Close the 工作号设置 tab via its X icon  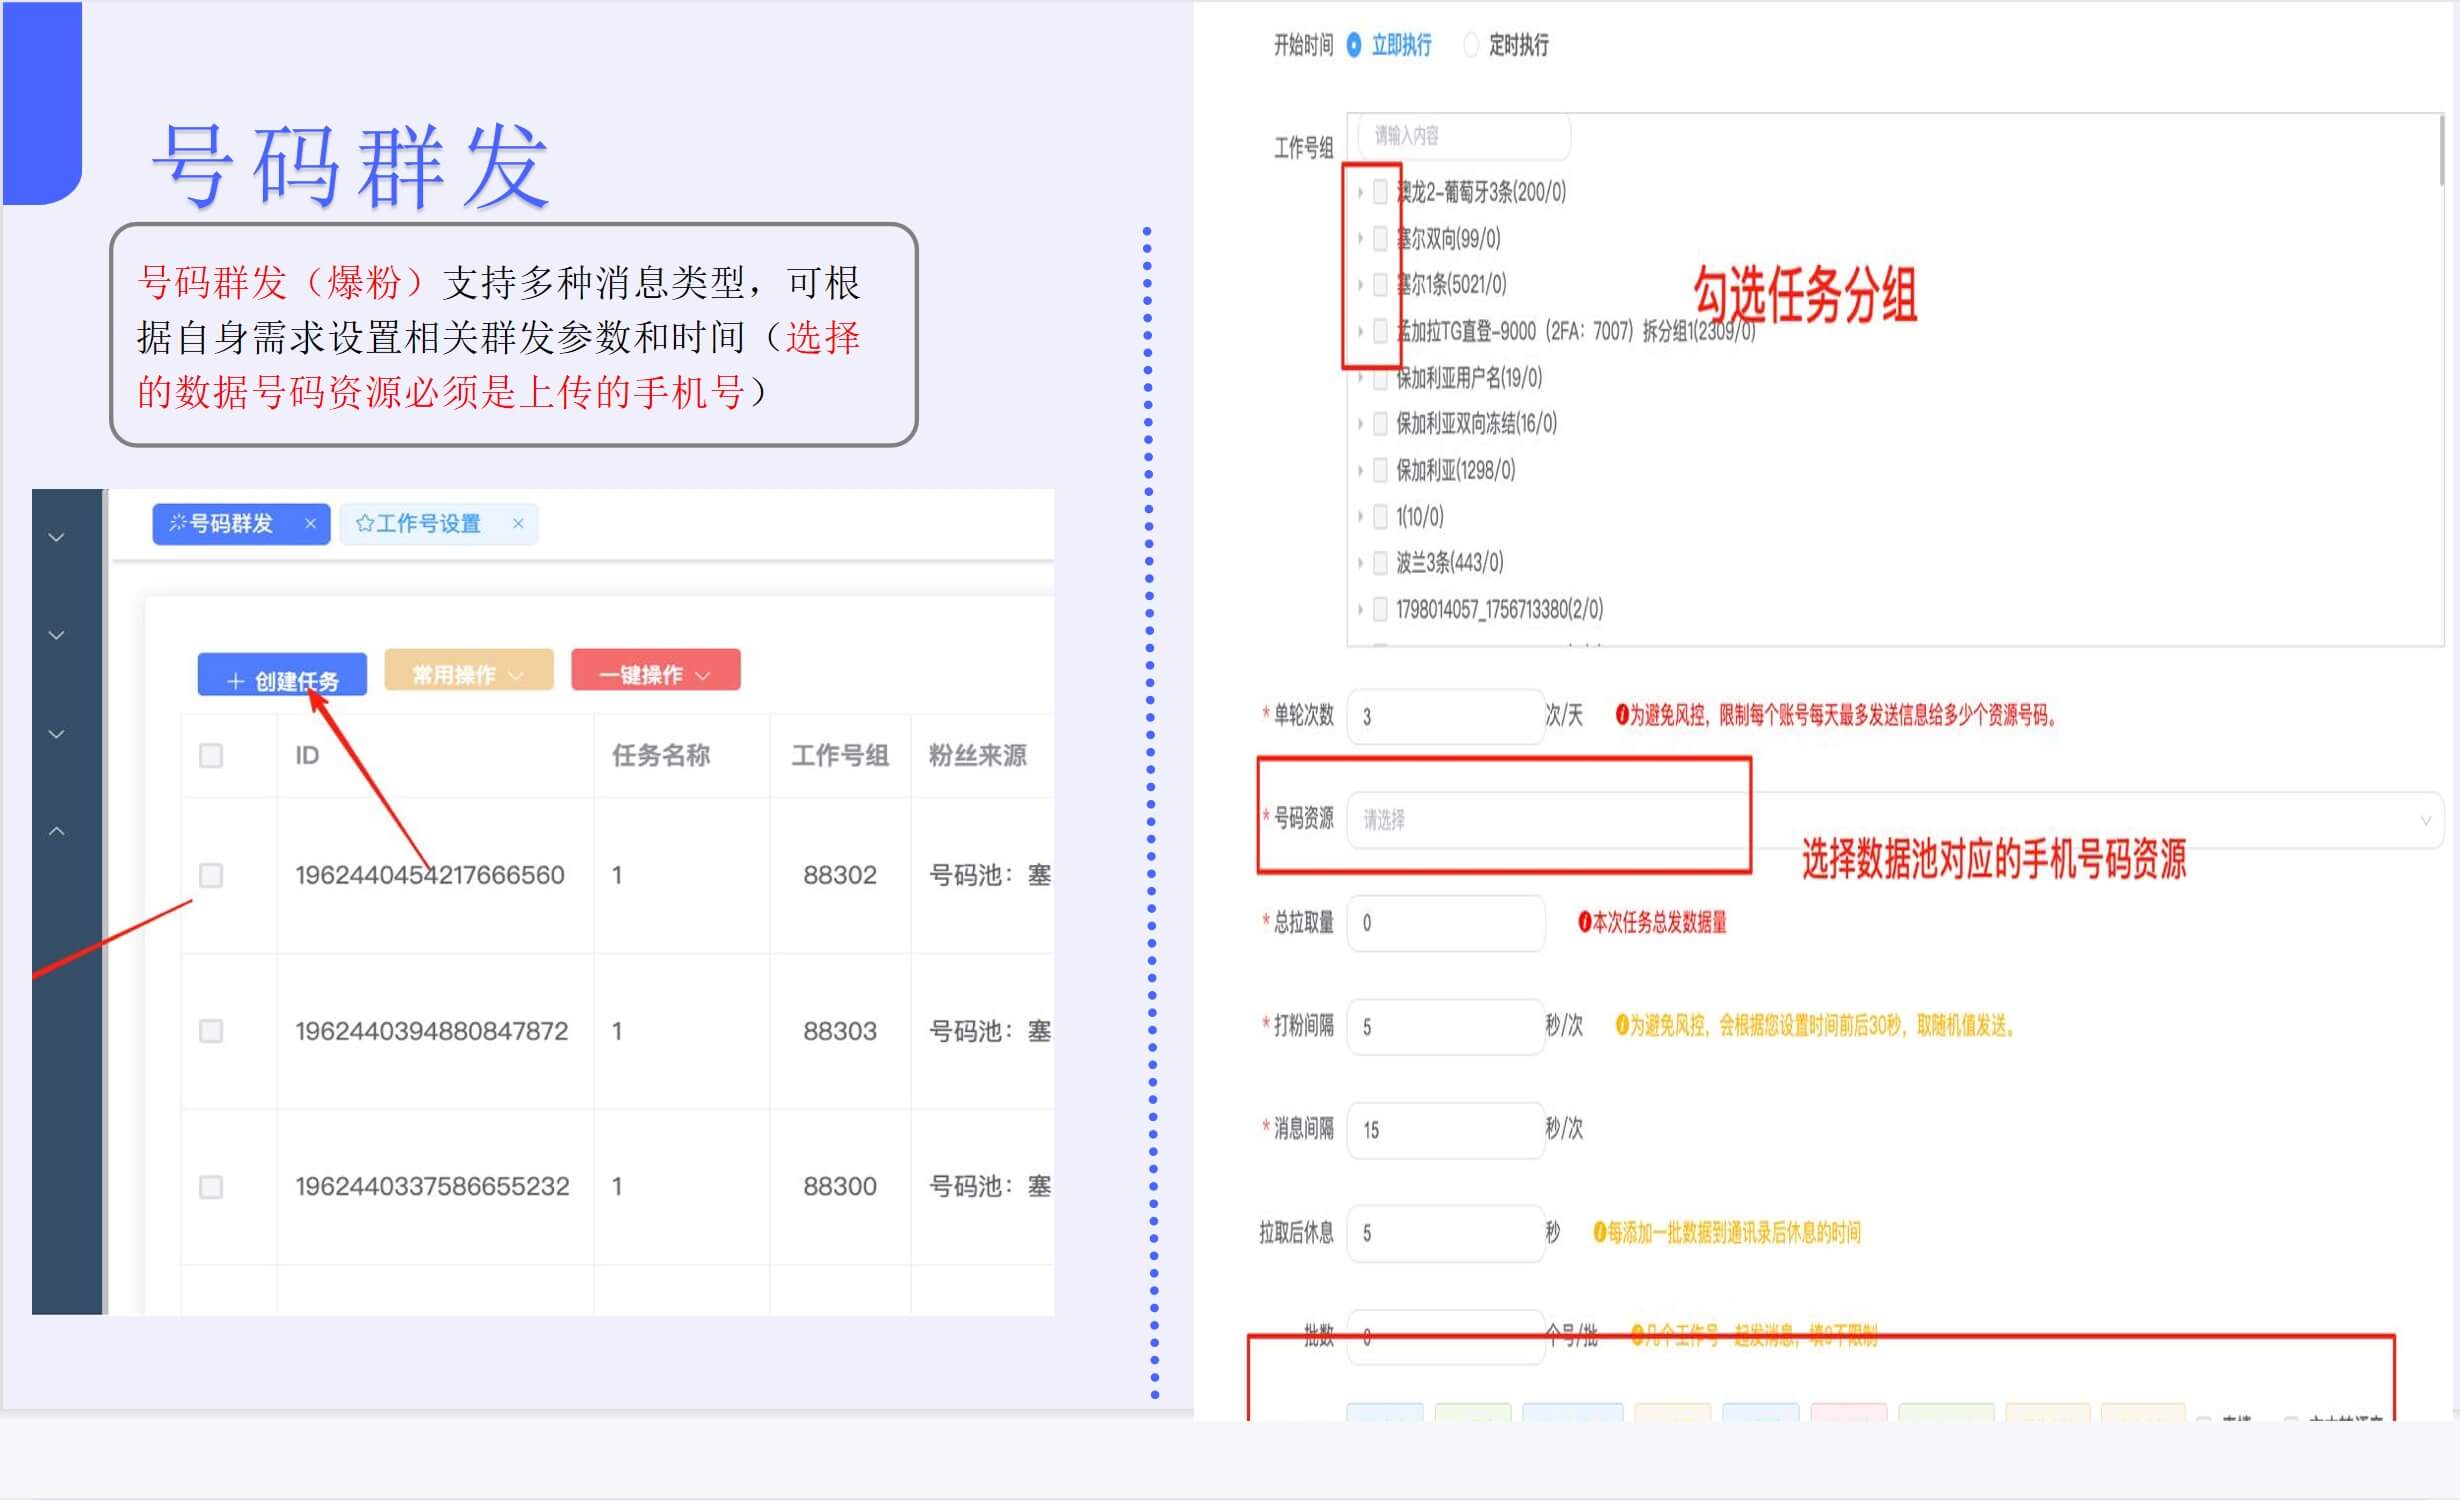tap(519, 523)
